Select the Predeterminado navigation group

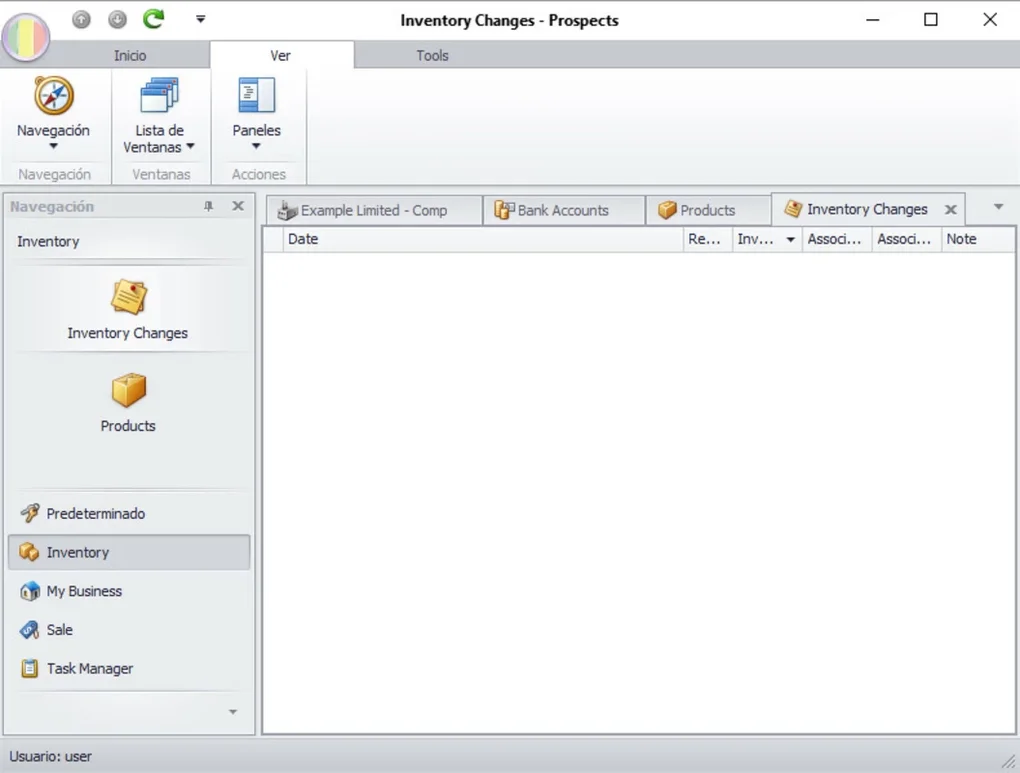pos(129,513)
